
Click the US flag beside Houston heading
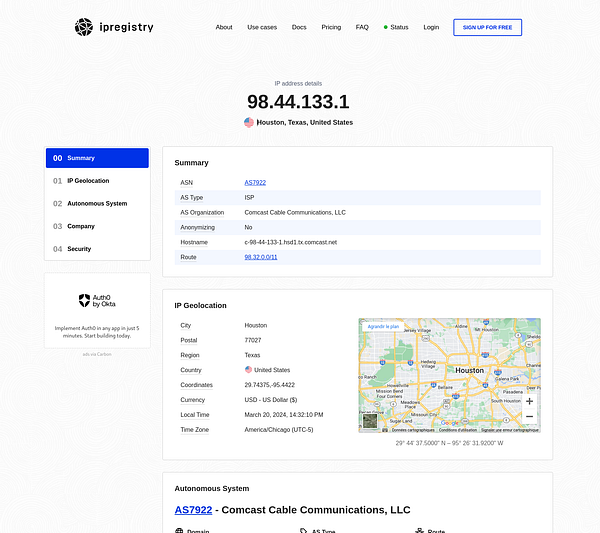point(249,122)
